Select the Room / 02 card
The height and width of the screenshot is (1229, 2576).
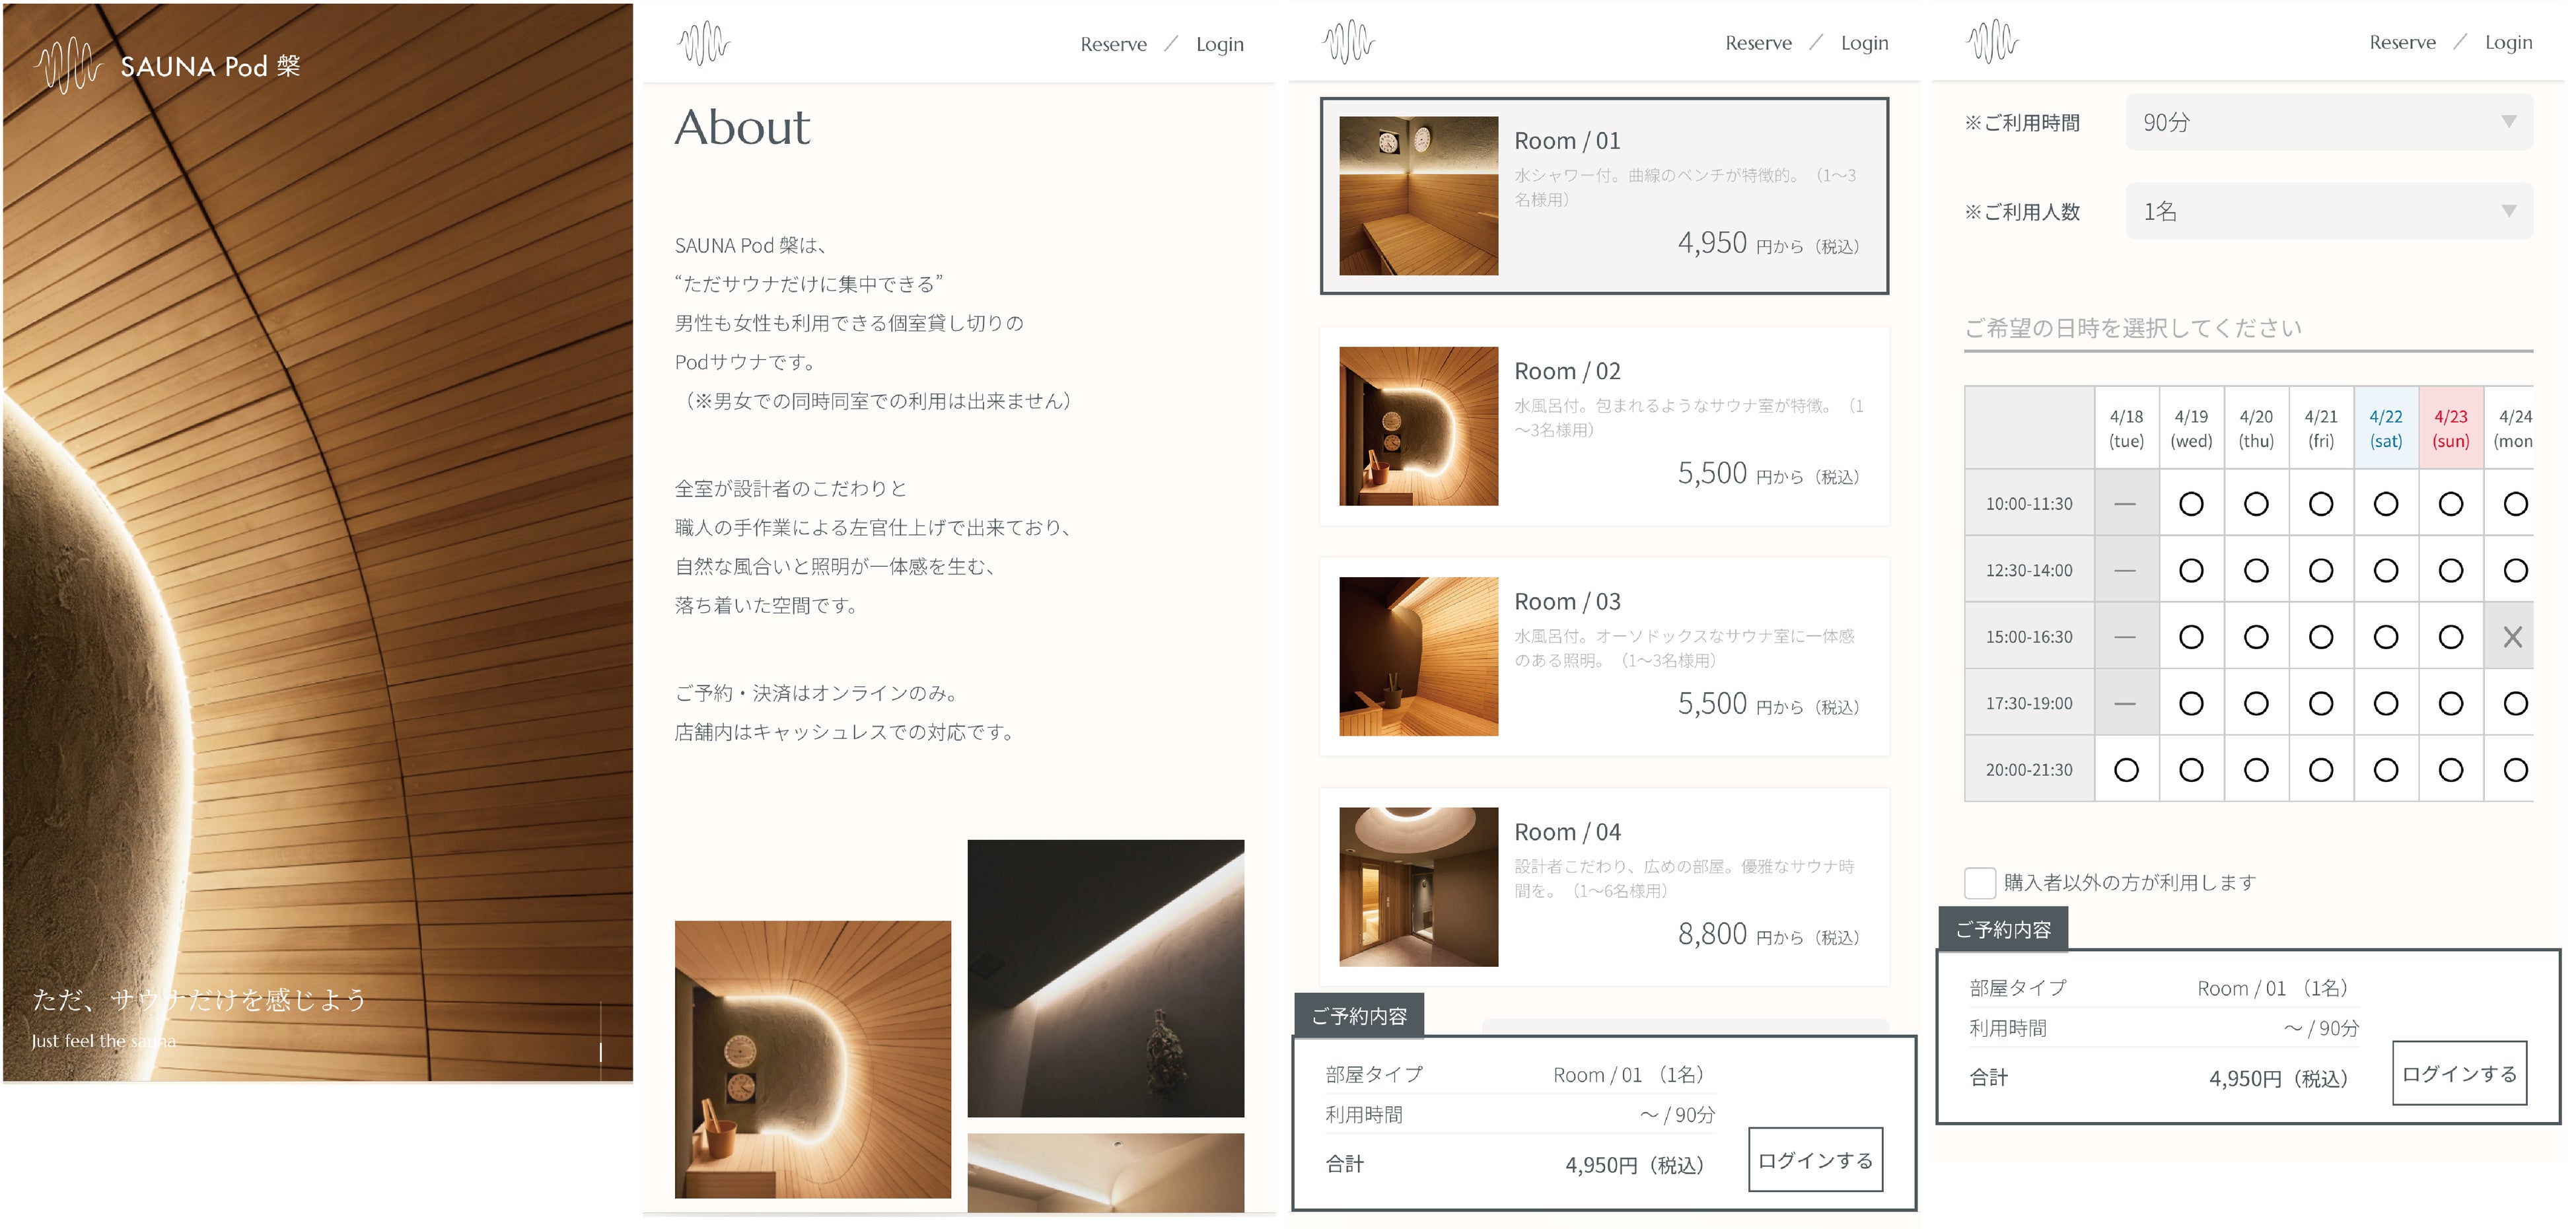point(1604,426)
